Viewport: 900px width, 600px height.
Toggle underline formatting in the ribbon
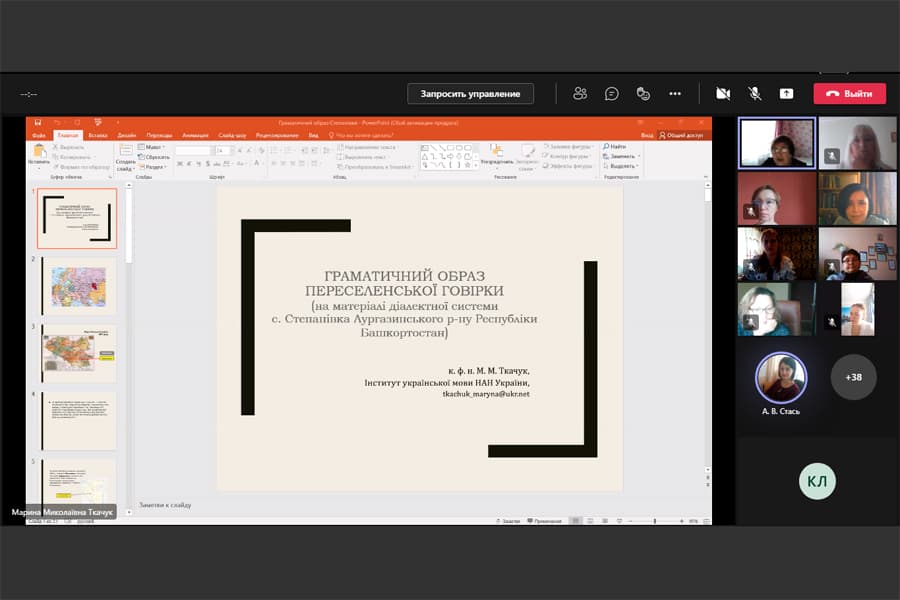[199, 164]
